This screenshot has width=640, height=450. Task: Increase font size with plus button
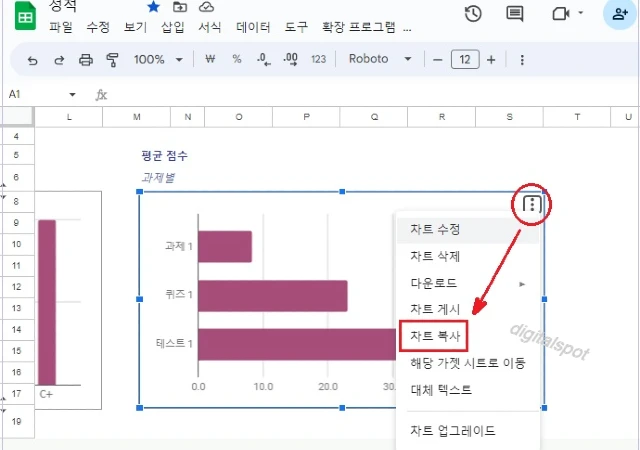point(491,60)
